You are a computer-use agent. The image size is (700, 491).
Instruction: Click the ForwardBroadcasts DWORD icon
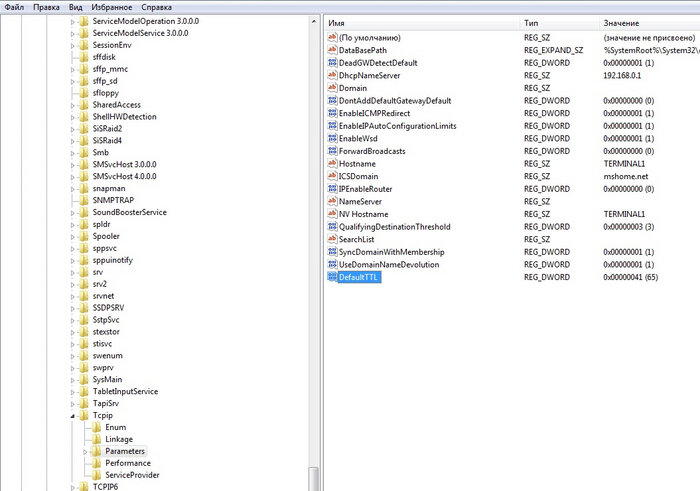click(332, 151)
